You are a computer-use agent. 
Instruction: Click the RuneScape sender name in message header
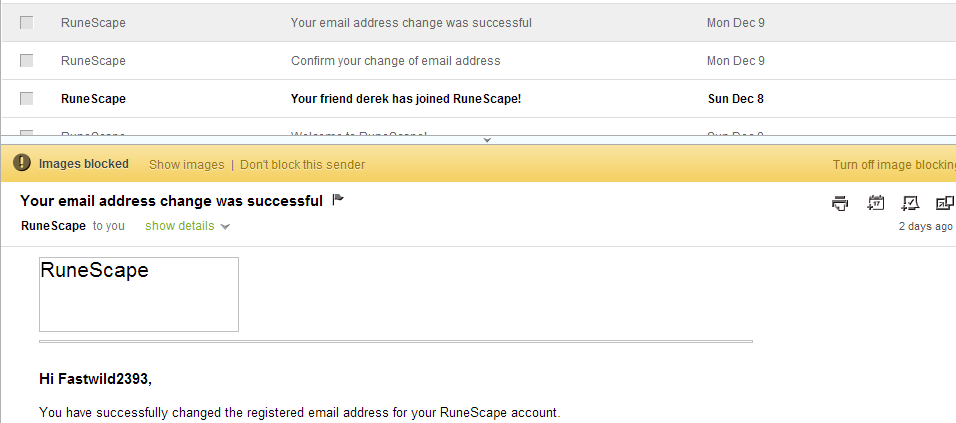[x=53, y=226]
